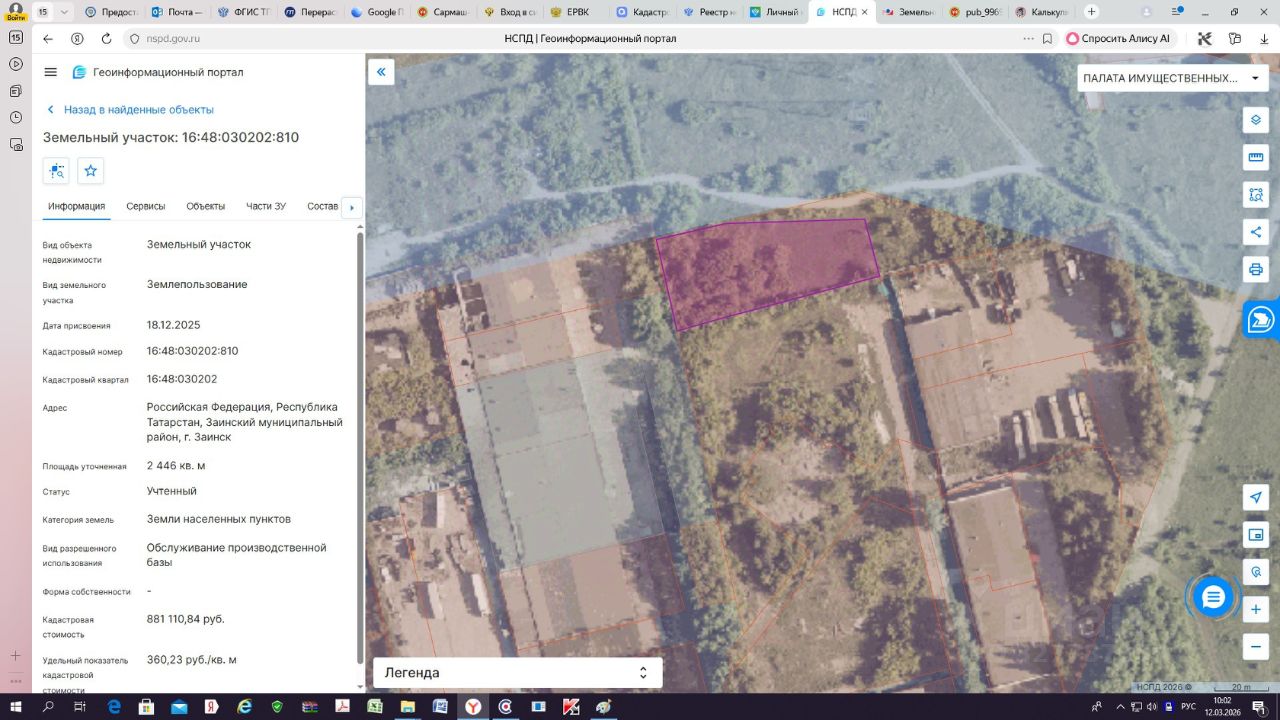The height and width of the screenshot is (720, 1280).
Task: Bookmark this page in the browser
Action: 1047,38
